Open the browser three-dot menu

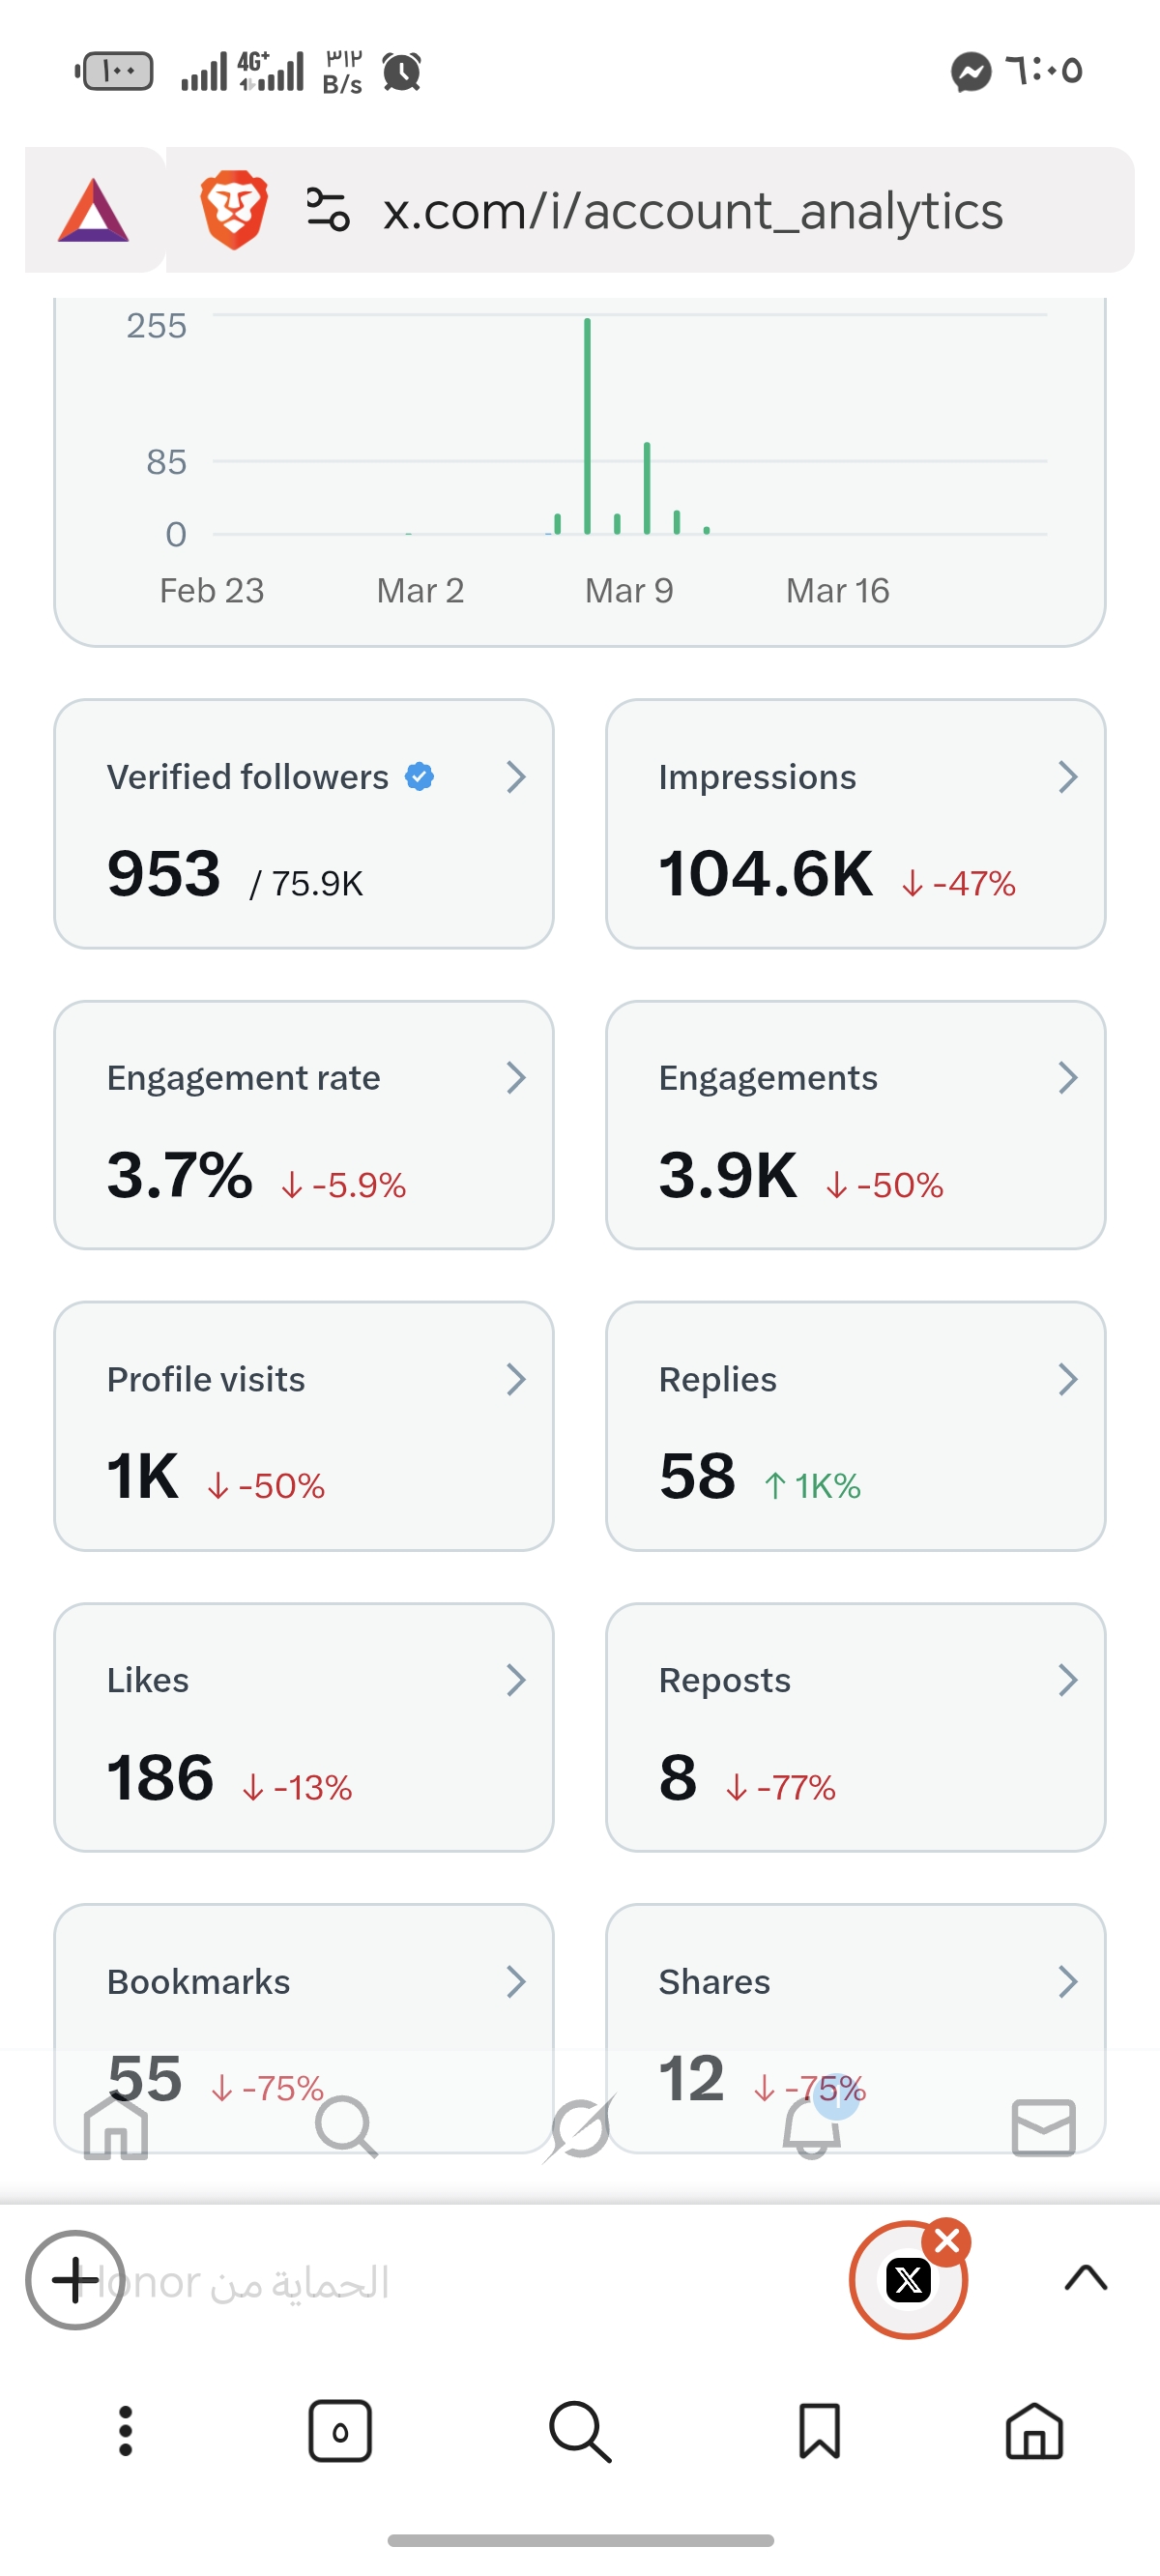click(x=125, y=2431)
